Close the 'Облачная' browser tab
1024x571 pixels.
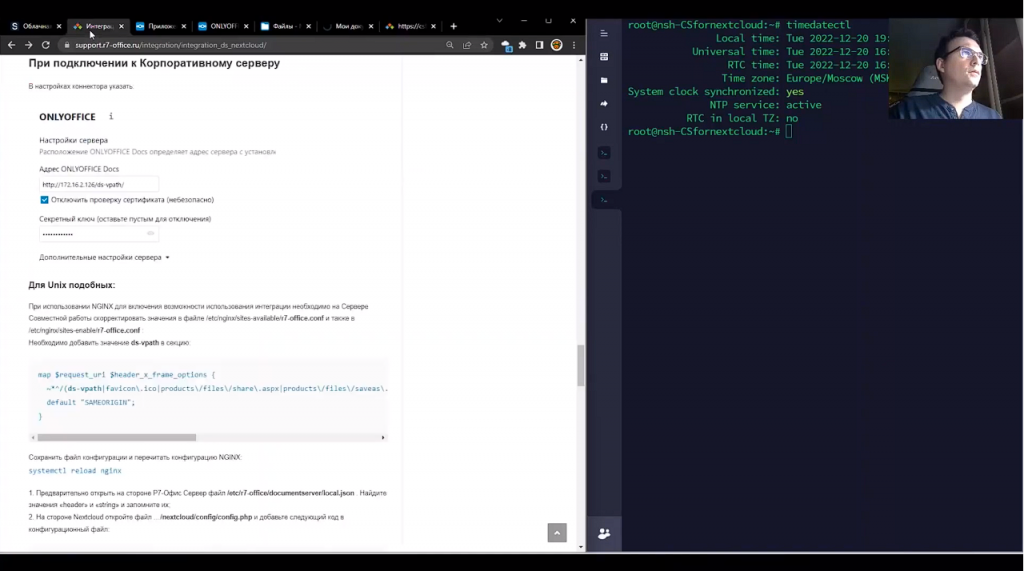click(x=59, y=26)
